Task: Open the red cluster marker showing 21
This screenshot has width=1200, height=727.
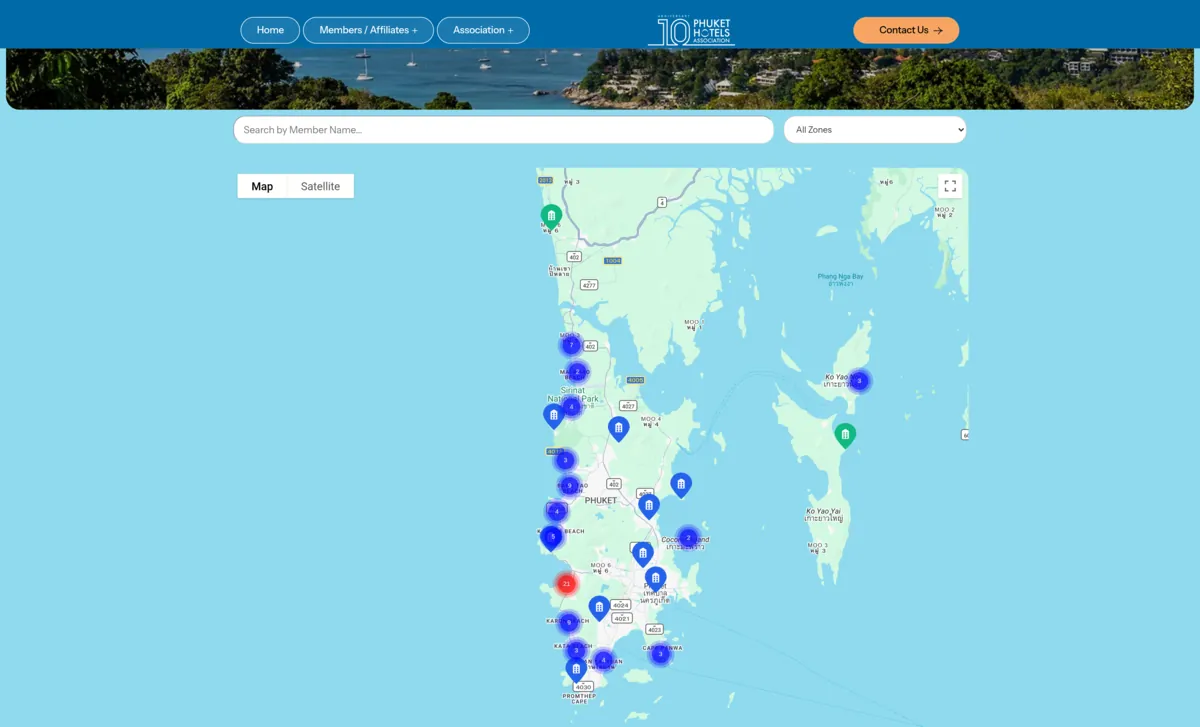Action: coord(567,583)
